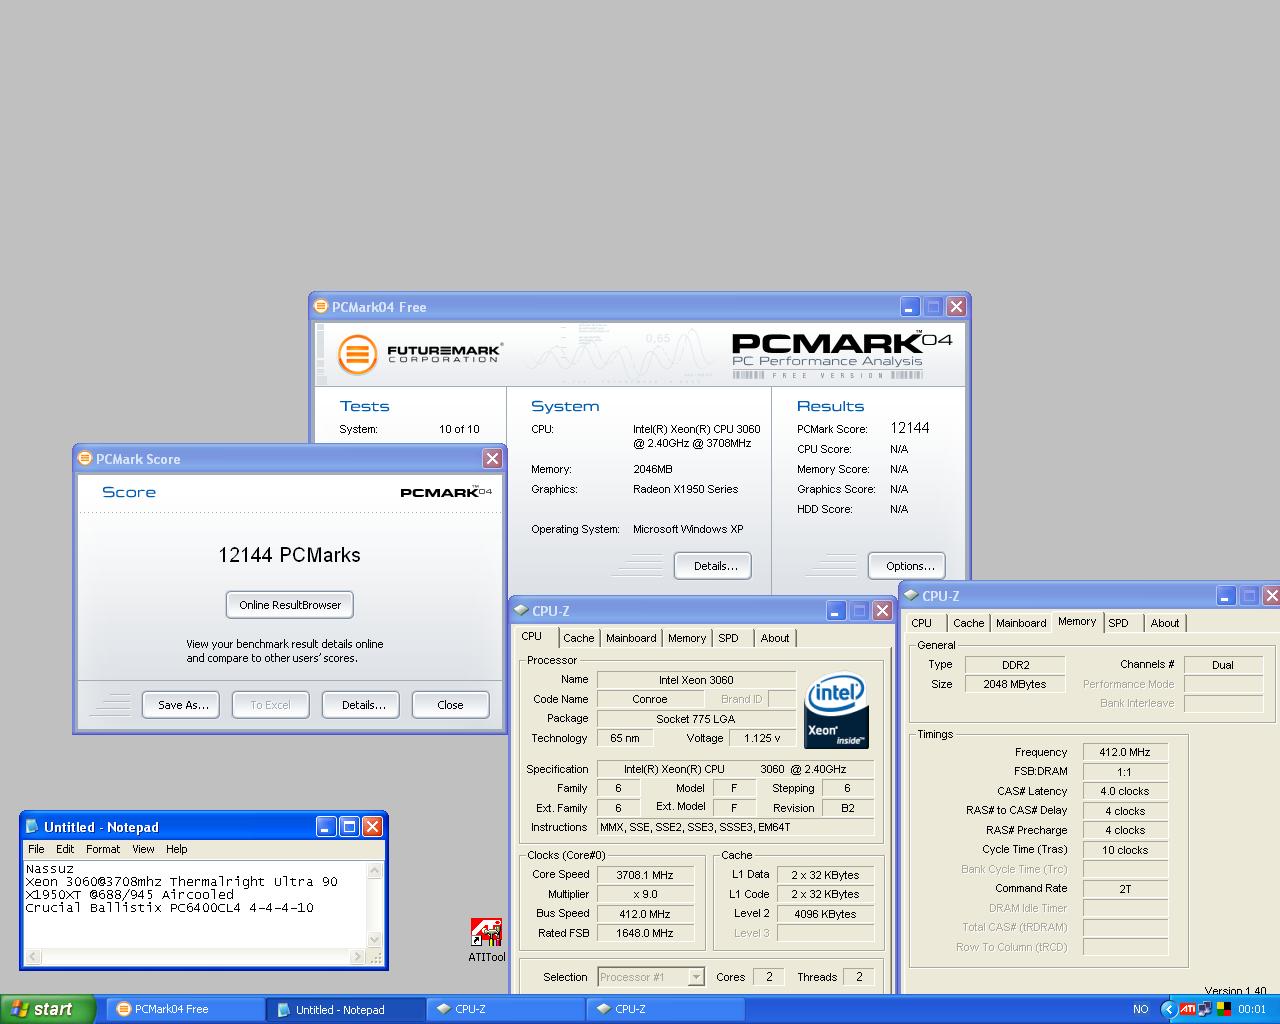Click the Intel Xeon inside logo
This screenshot has height=1024, width=1280.
click(x=836, y=710)
